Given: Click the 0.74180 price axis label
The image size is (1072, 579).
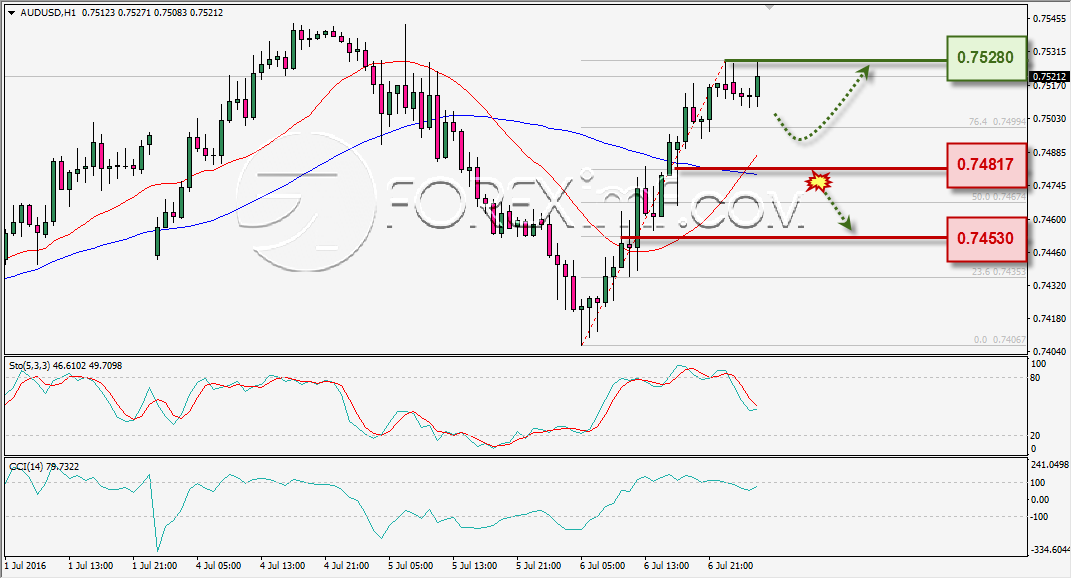Looking at the screenshot, I should pyautogui.click(x=1049, y=319).
